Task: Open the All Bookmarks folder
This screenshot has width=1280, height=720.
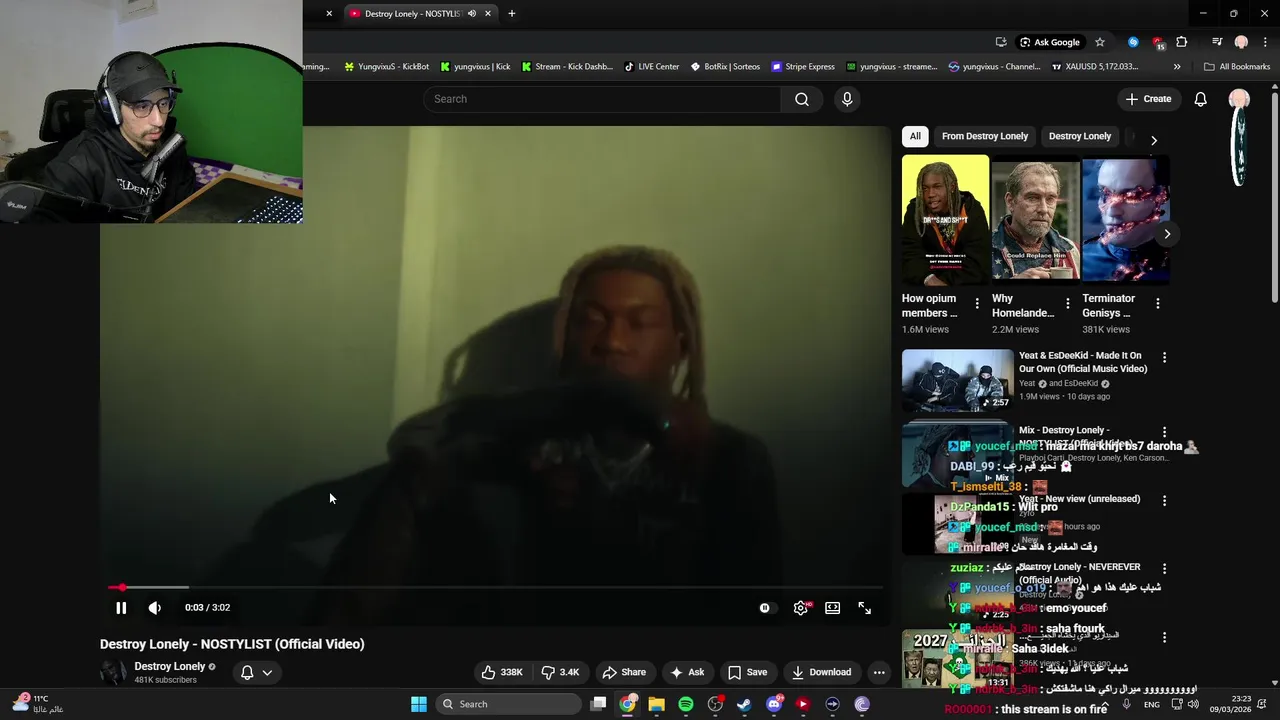Action: [x=1237, y=67]
